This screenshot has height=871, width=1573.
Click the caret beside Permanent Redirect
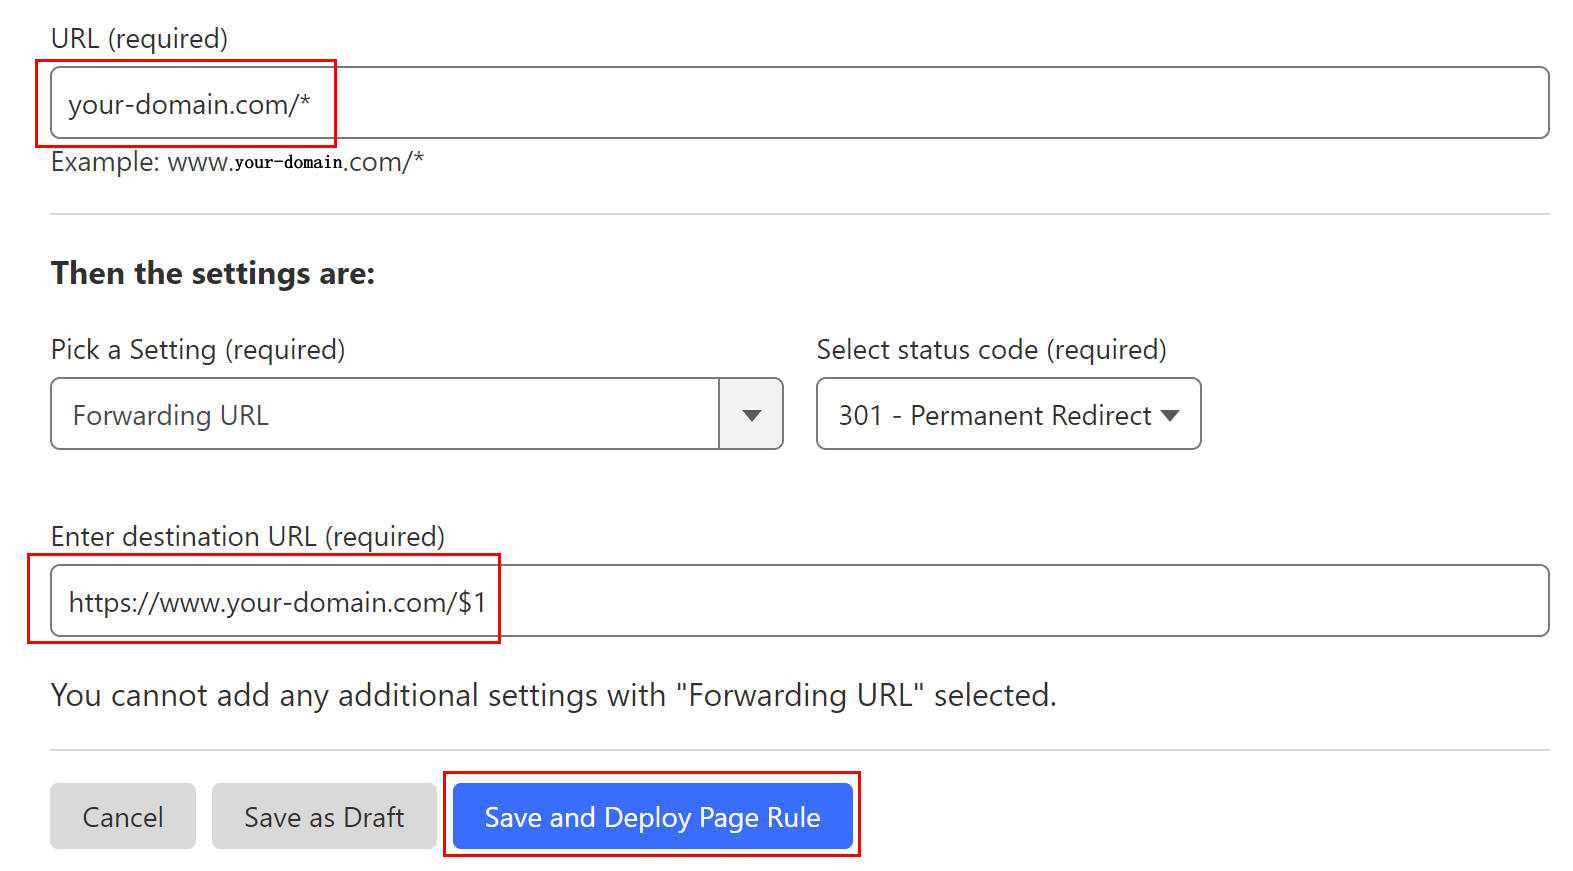[x=1170, y=416]
